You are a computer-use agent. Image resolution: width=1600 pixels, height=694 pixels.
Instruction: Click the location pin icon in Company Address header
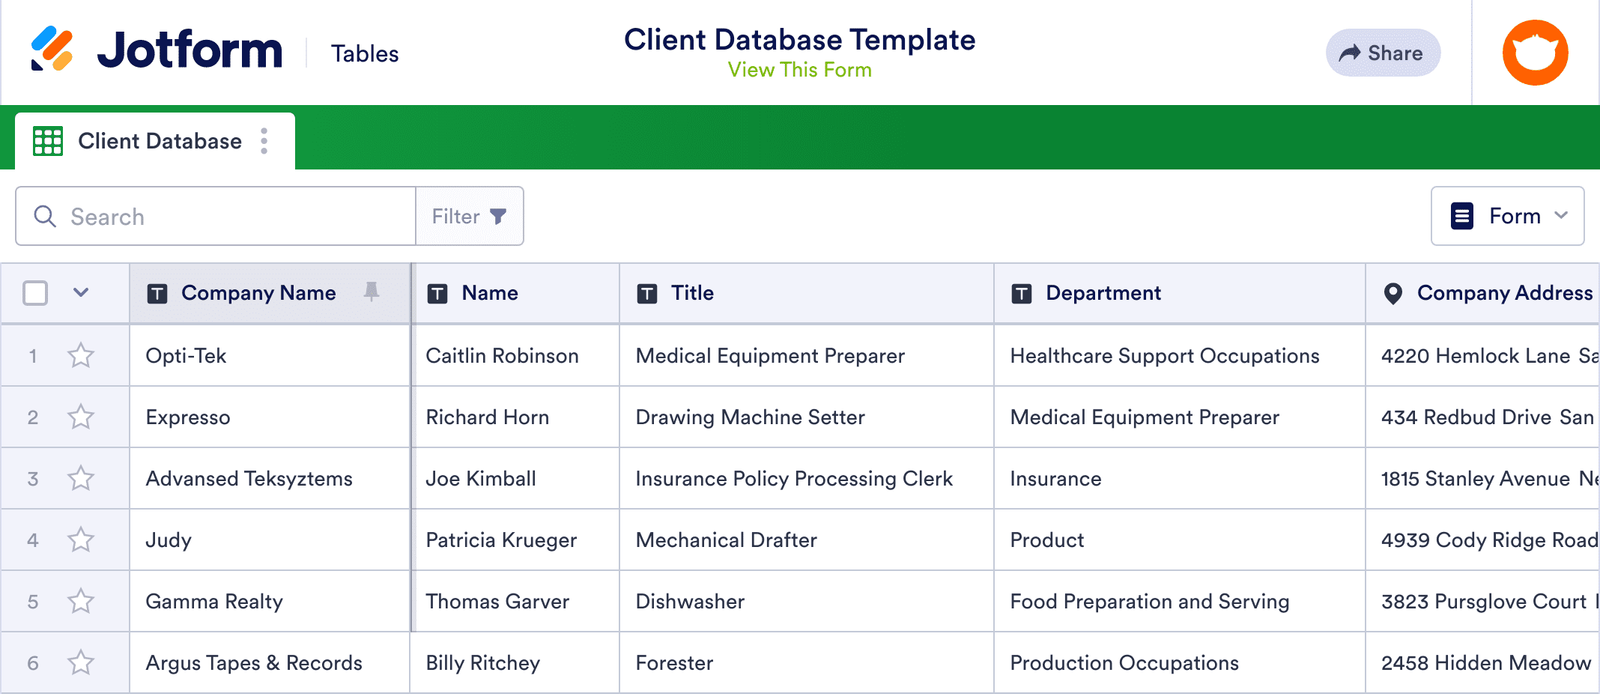[1392, 294]
